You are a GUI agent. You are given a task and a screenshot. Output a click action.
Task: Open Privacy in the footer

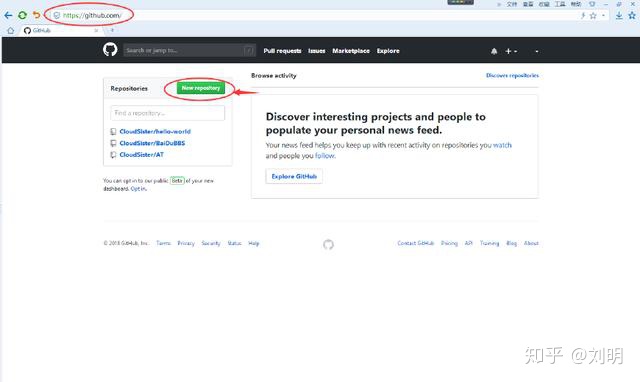(186, 243)
